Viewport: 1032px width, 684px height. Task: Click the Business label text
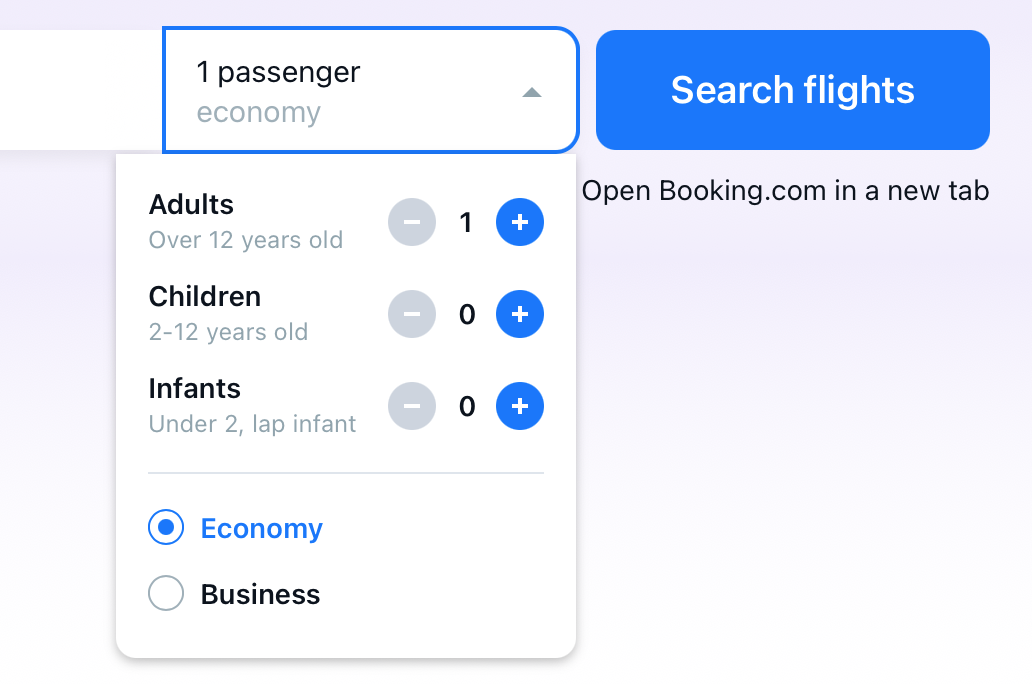(x=261, y=594)
